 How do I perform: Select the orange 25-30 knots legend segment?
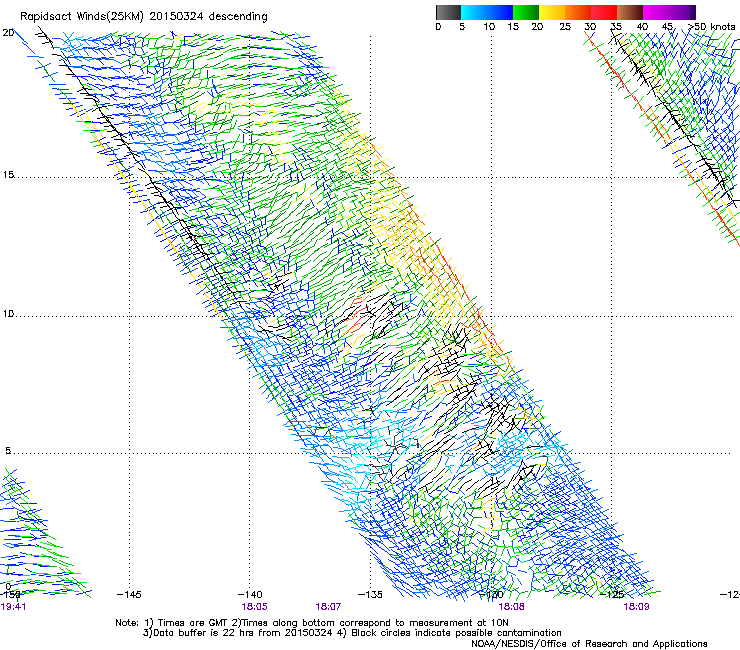click(578, 12)
